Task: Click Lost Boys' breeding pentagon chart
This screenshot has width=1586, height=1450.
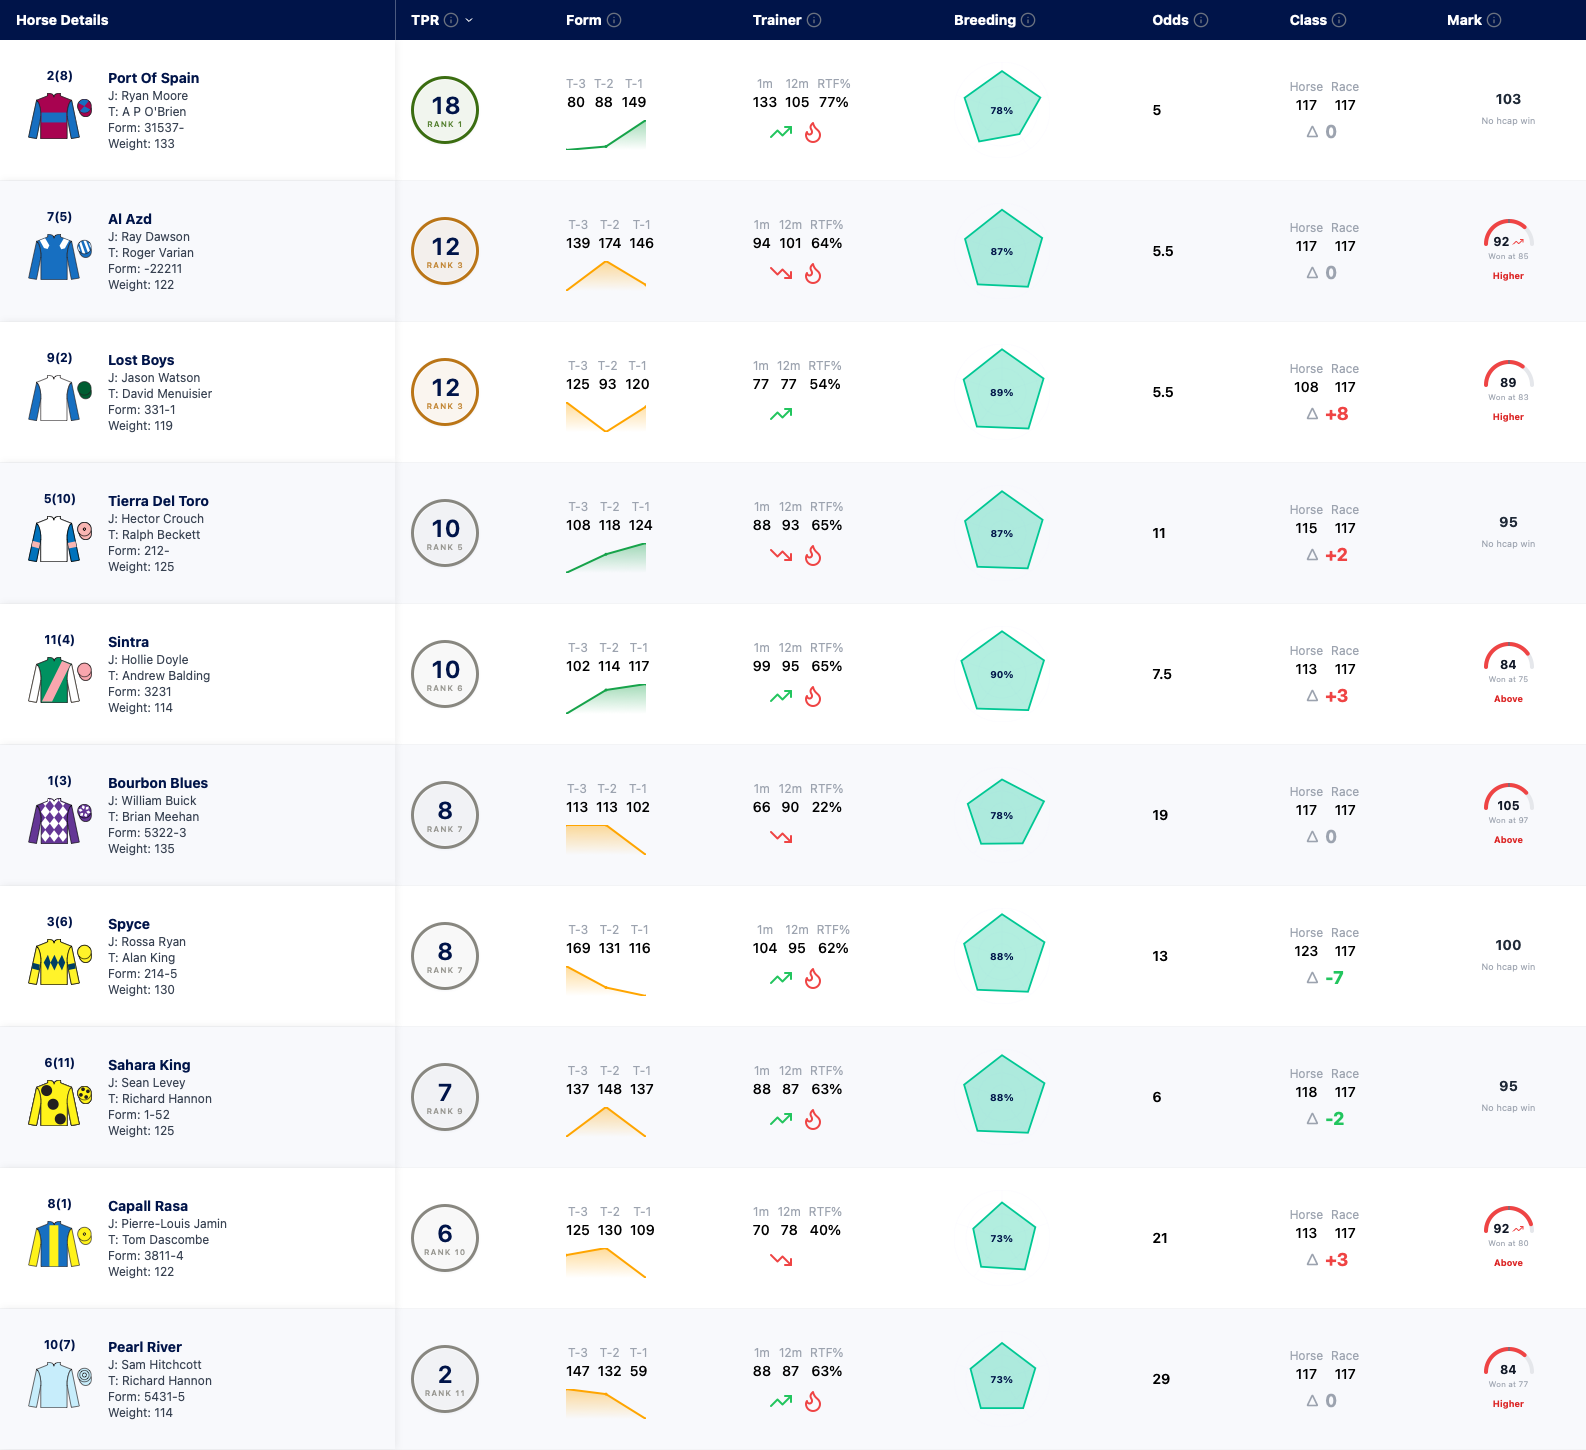Action: 1003,390
